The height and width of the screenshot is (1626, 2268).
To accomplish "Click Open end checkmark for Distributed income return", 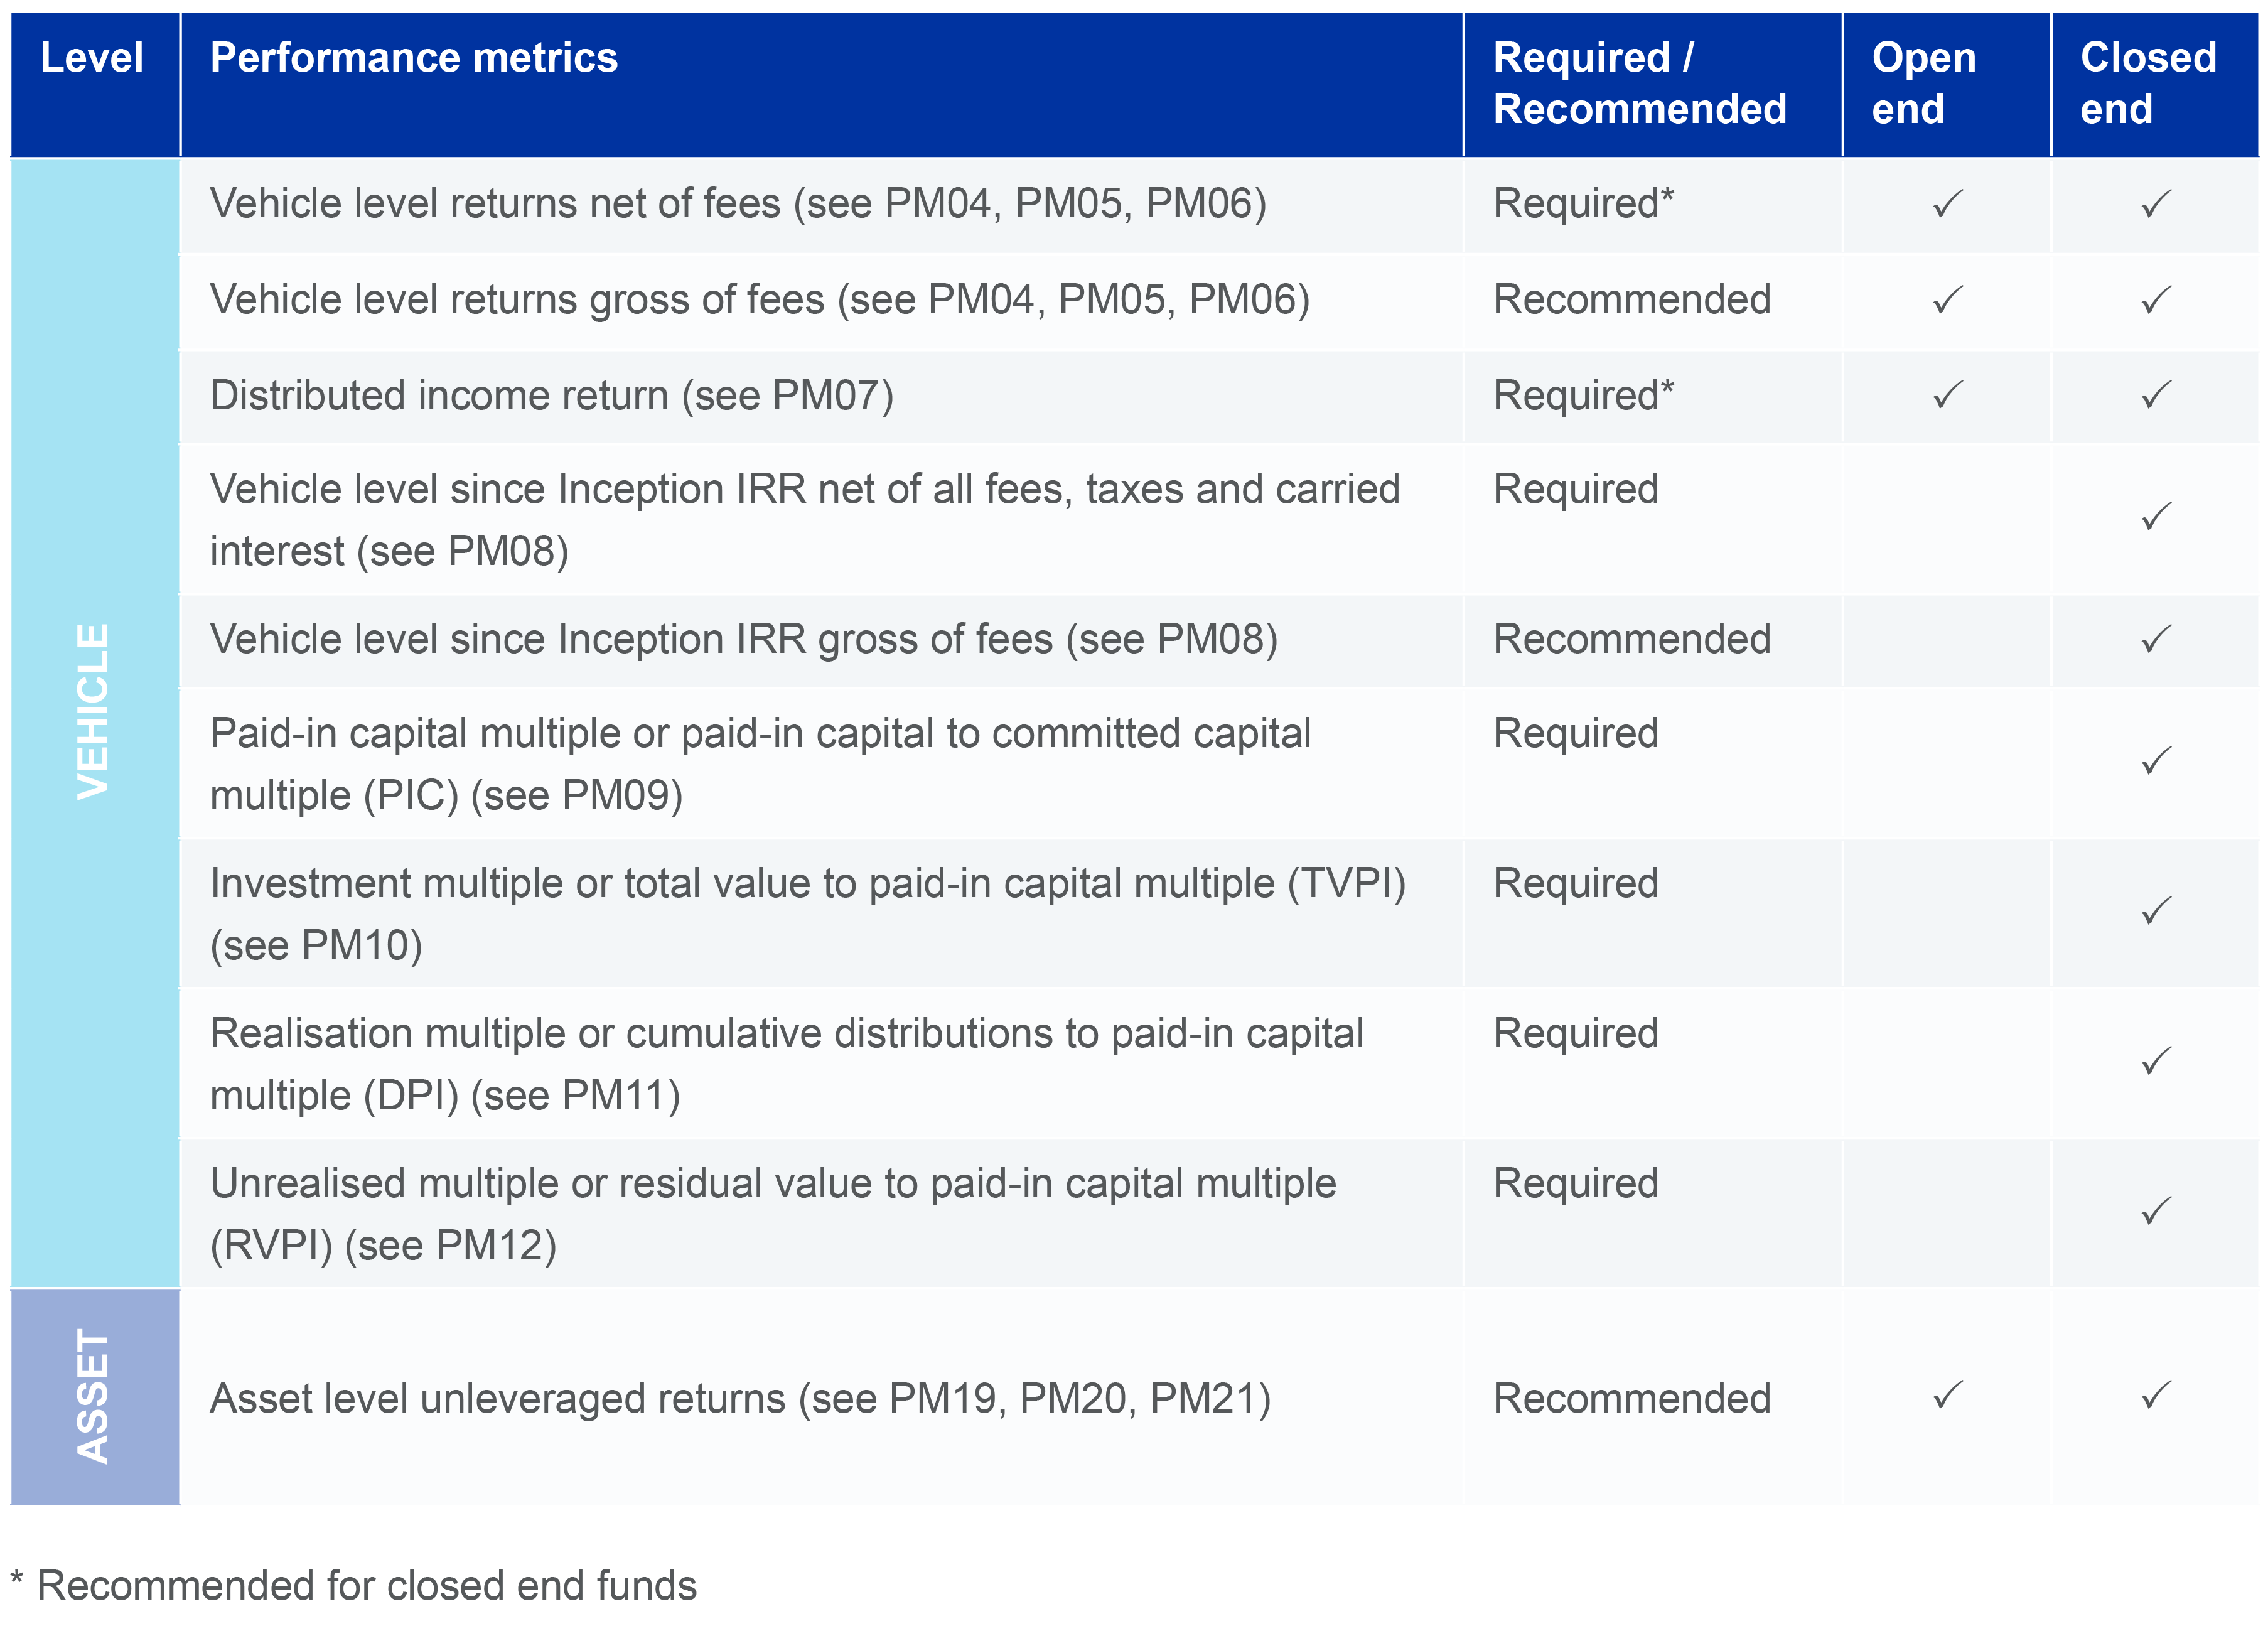I will (x=1947, y=395).
